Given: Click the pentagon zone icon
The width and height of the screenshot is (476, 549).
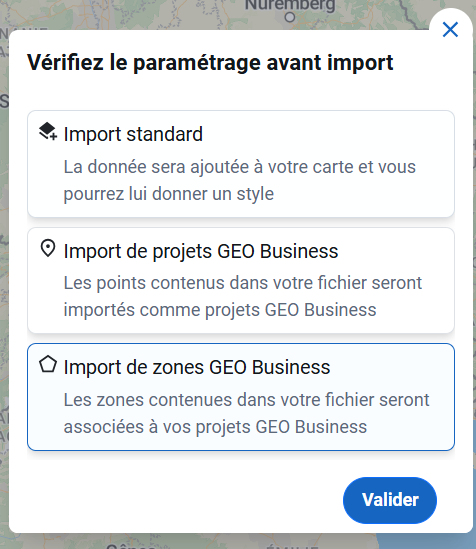Looking at the screenshot, I should point(48,364).
